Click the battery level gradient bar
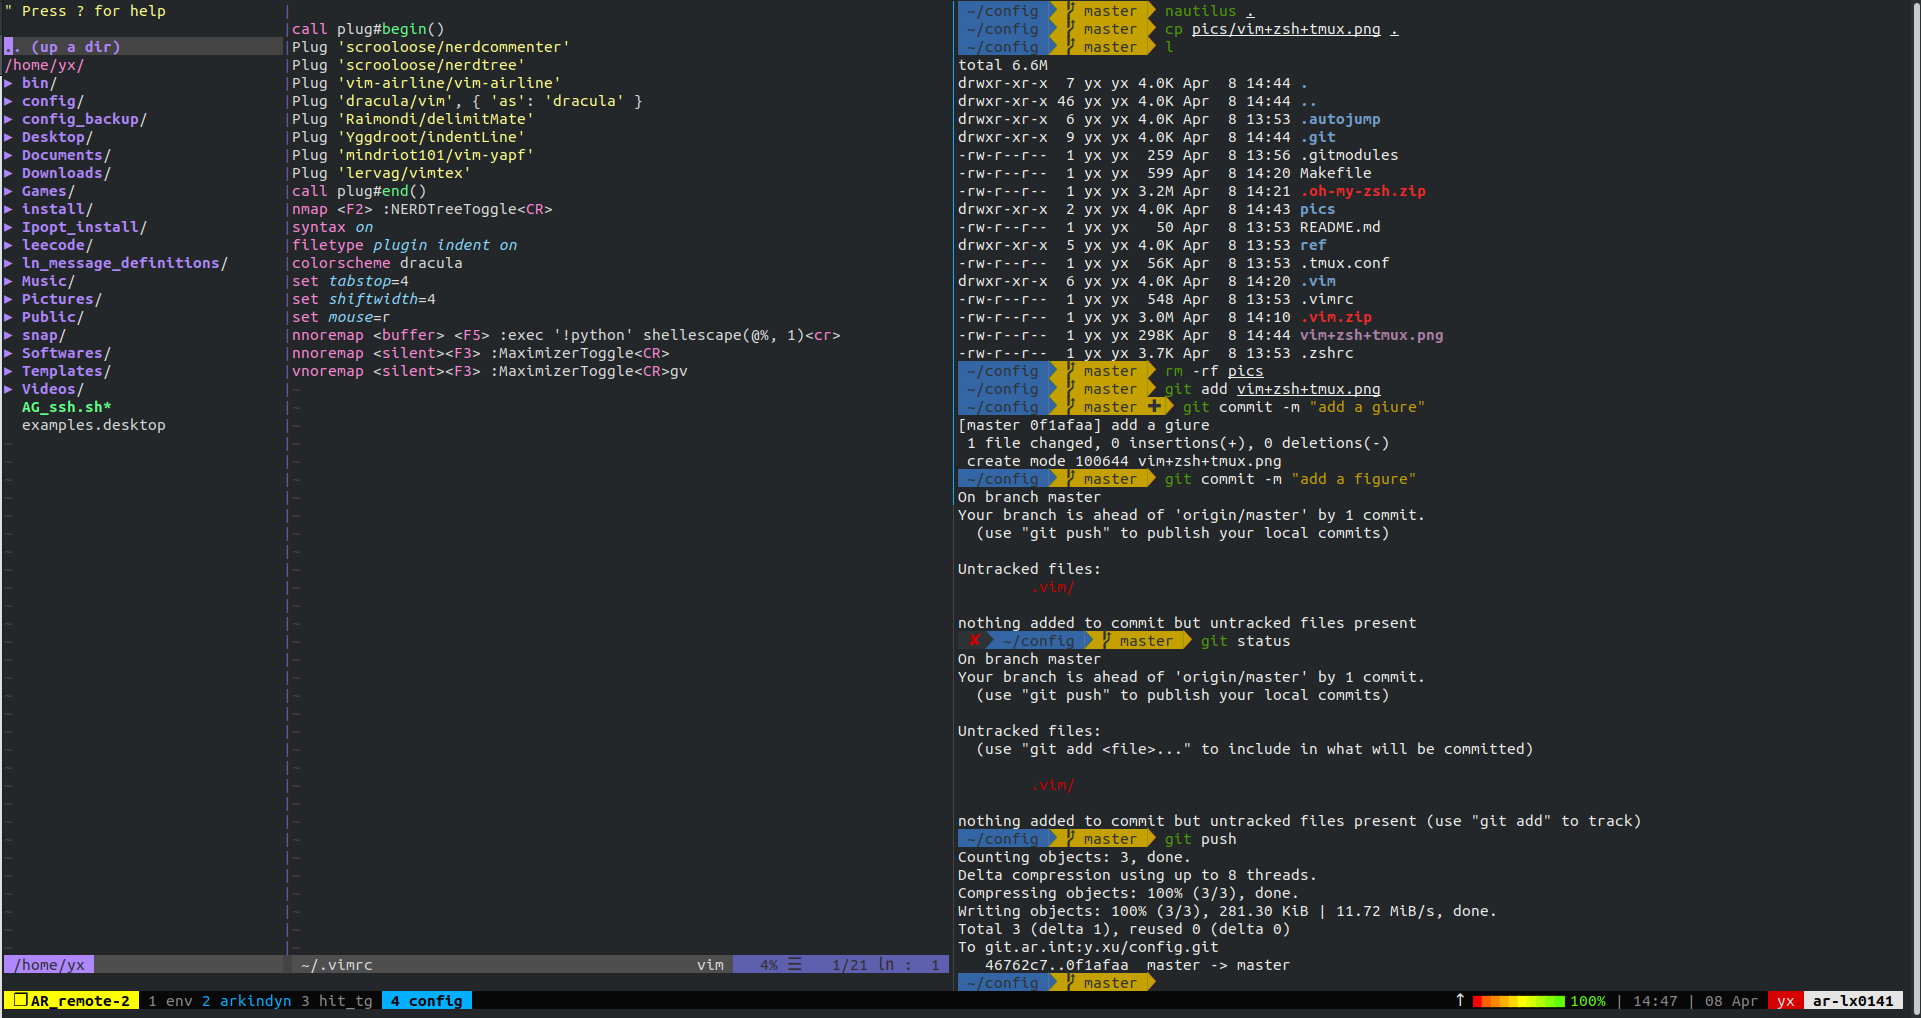The width and height of the screenshot is (1921, 1018). (x=1518, y=1001)
